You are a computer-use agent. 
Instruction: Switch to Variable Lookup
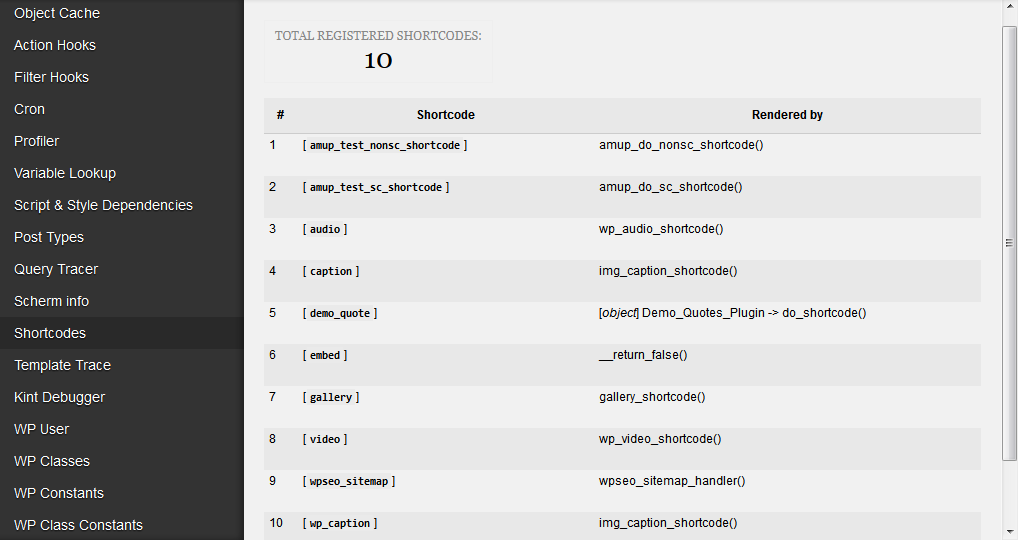[65, 173]
